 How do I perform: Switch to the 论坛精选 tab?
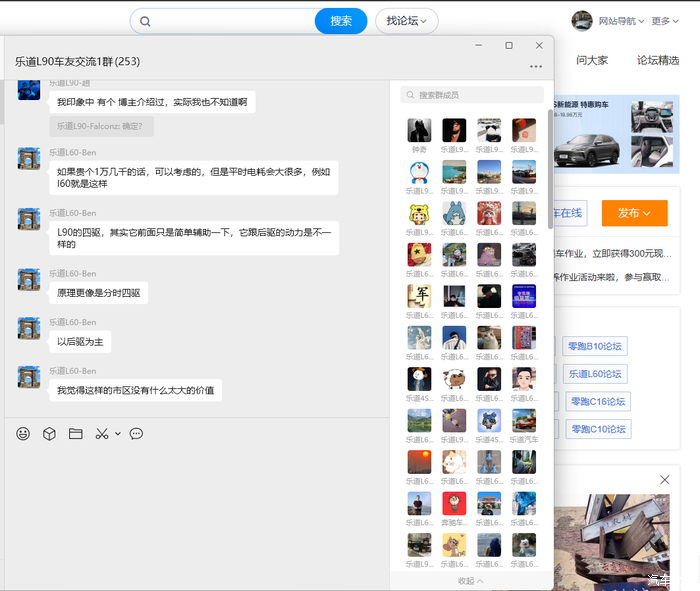coord(657,60)
